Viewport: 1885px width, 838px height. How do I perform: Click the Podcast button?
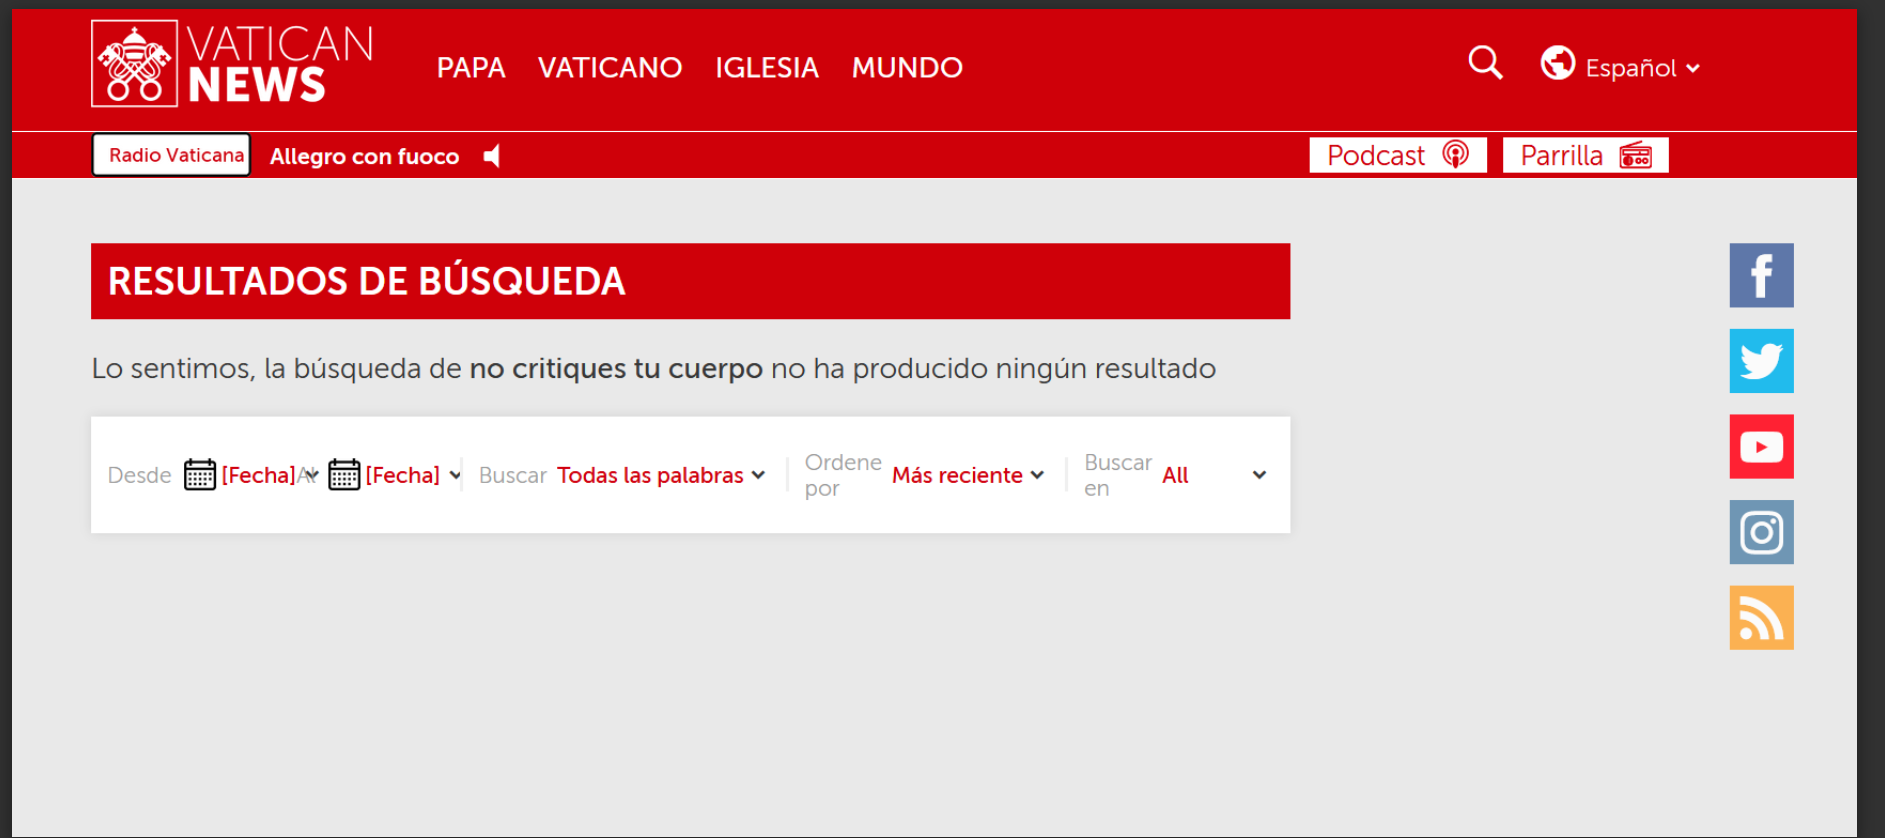coord(1397,155)
